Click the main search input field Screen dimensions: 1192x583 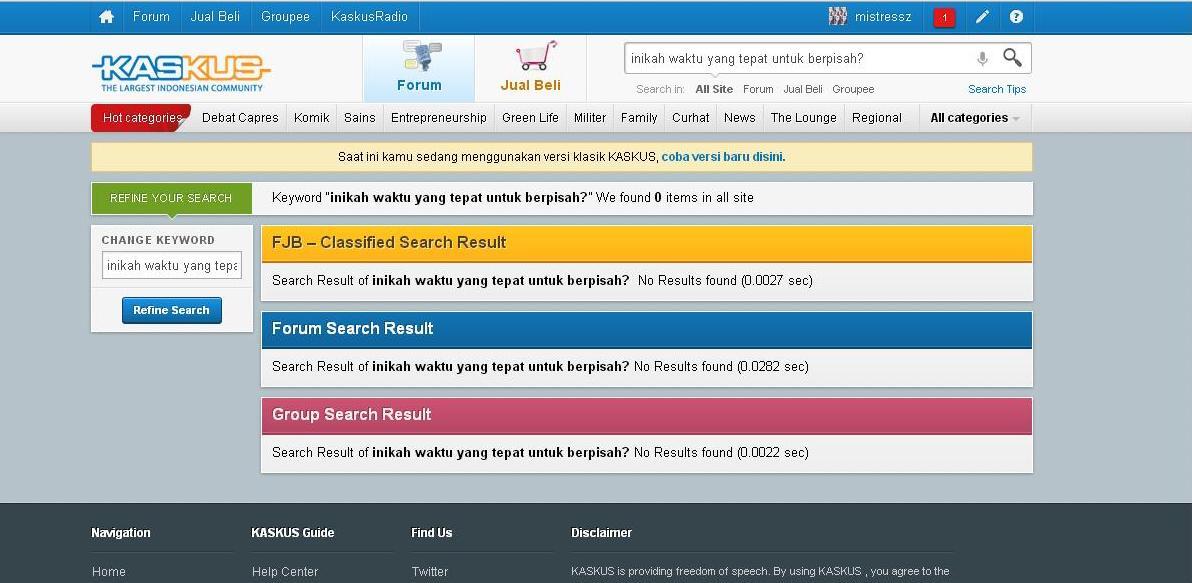point(798,59)
